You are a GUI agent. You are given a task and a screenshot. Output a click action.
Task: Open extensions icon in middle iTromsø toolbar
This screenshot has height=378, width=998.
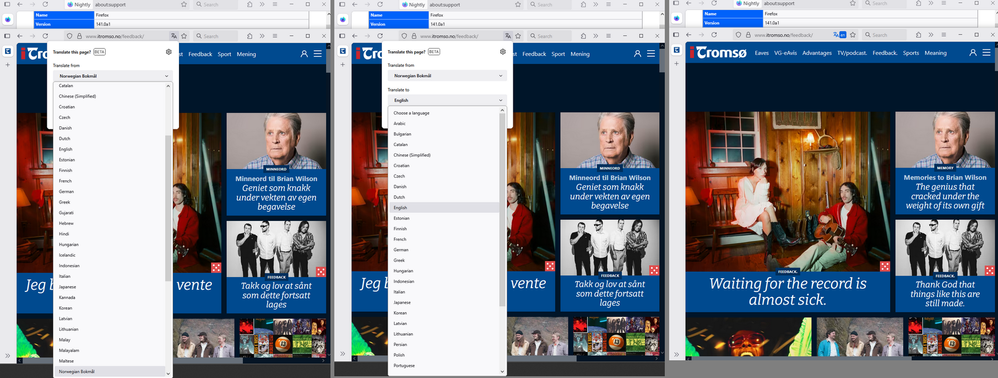pos(584,36)
